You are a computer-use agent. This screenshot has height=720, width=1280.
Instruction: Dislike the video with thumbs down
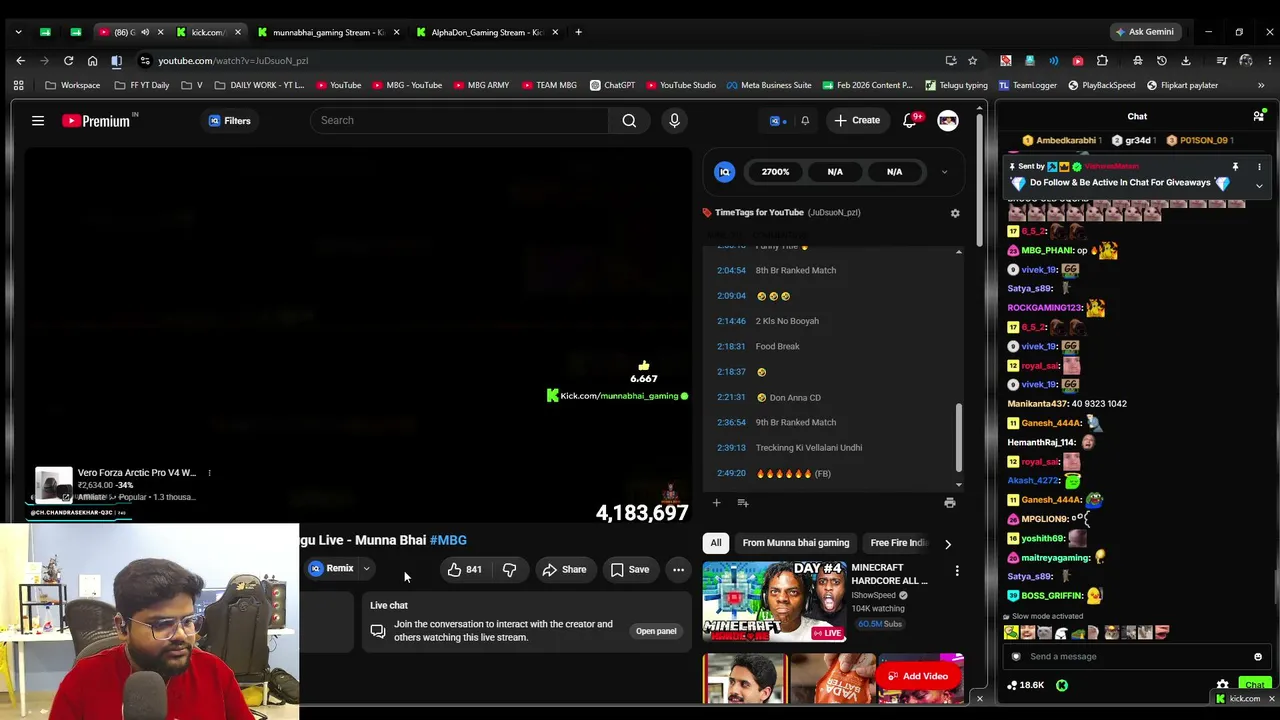(x=509, y=570)
